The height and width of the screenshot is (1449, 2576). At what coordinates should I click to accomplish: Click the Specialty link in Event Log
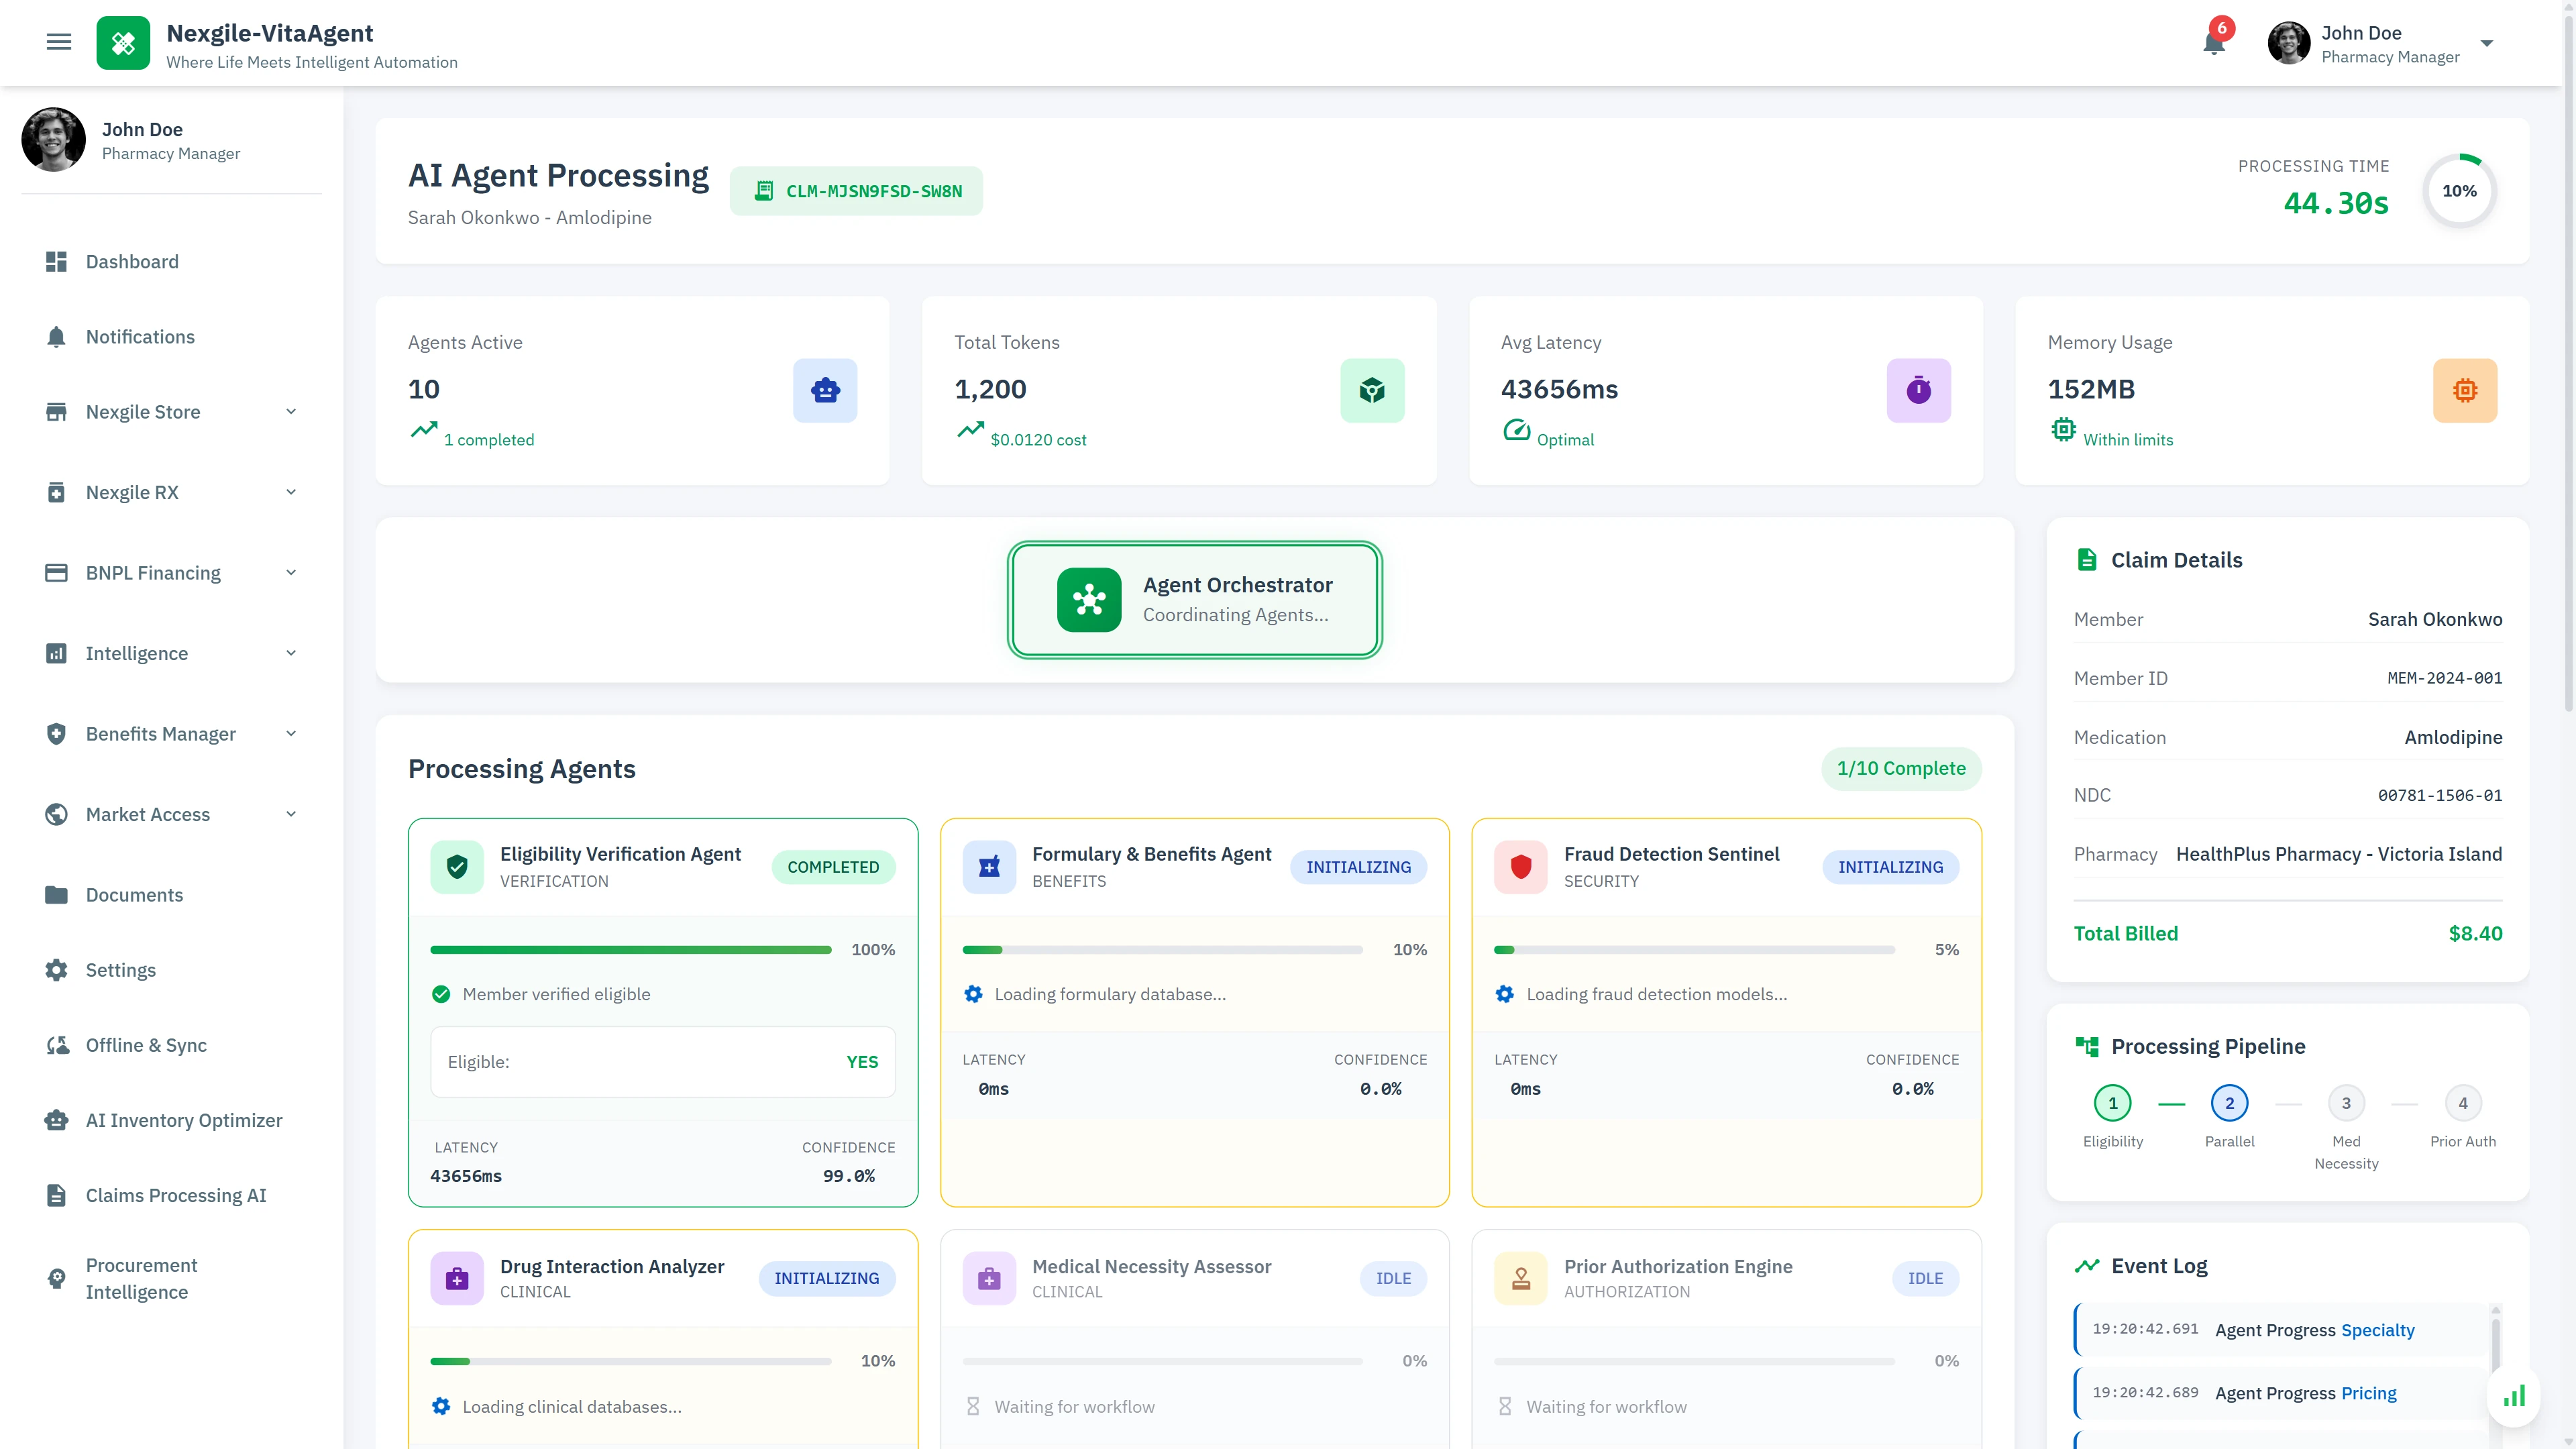[2378, 1330]
